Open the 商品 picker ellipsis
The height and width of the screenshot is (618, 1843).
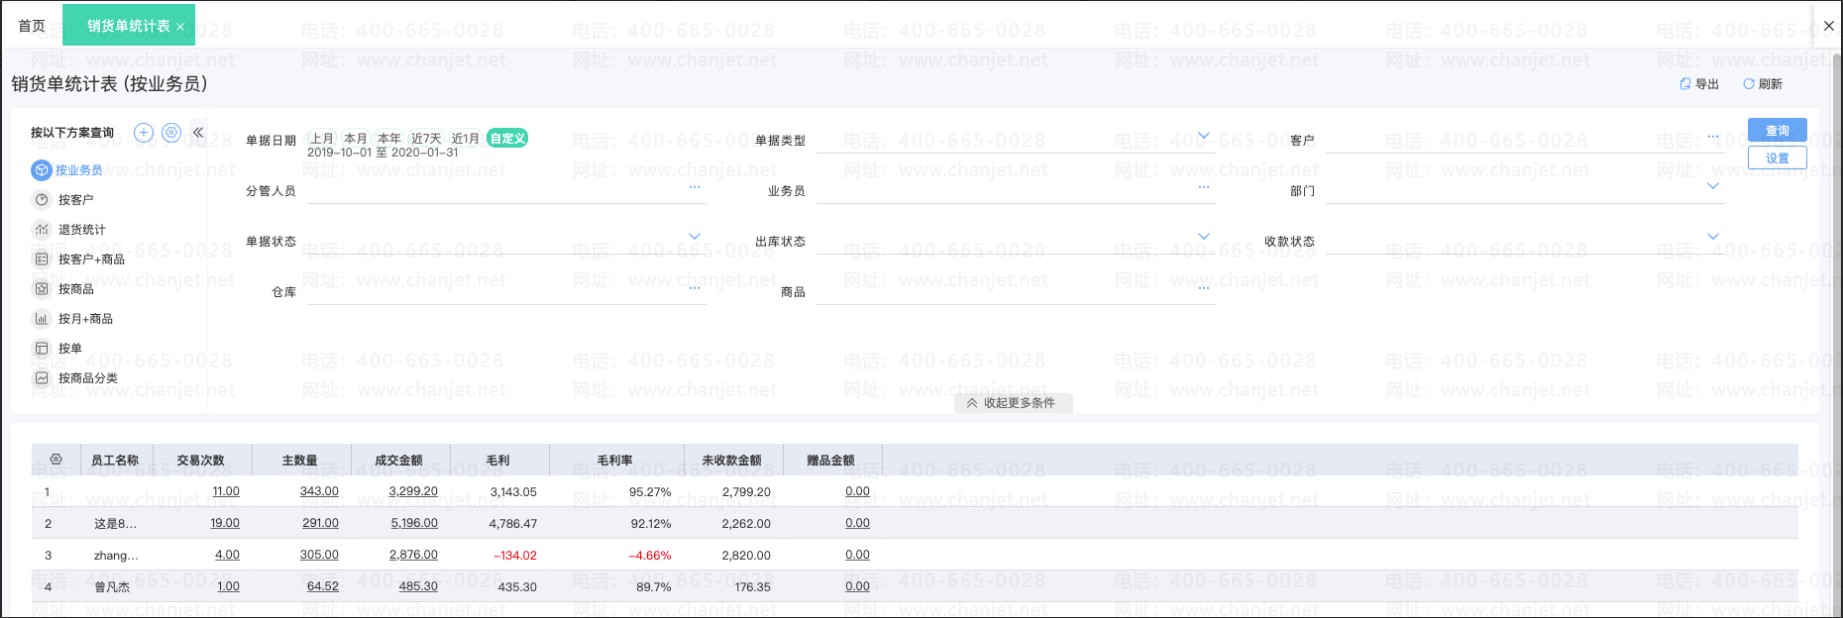pos(1203,288)
